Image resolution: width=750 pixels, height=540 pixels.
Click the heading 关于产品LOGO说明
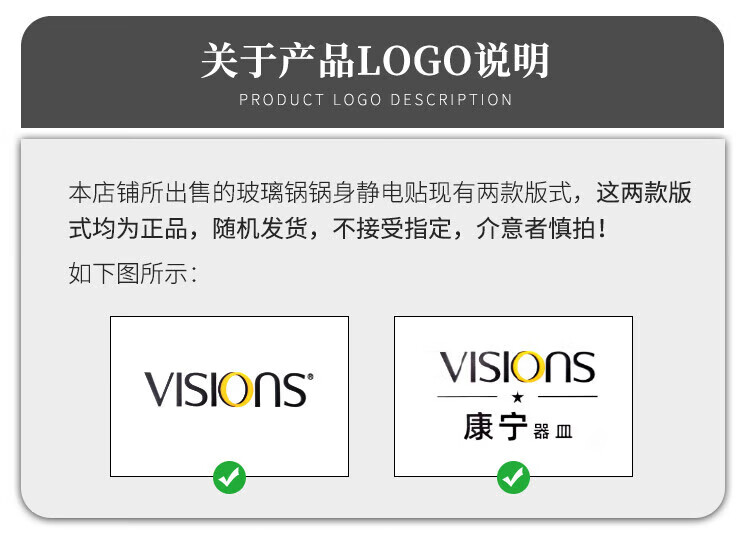375,61
